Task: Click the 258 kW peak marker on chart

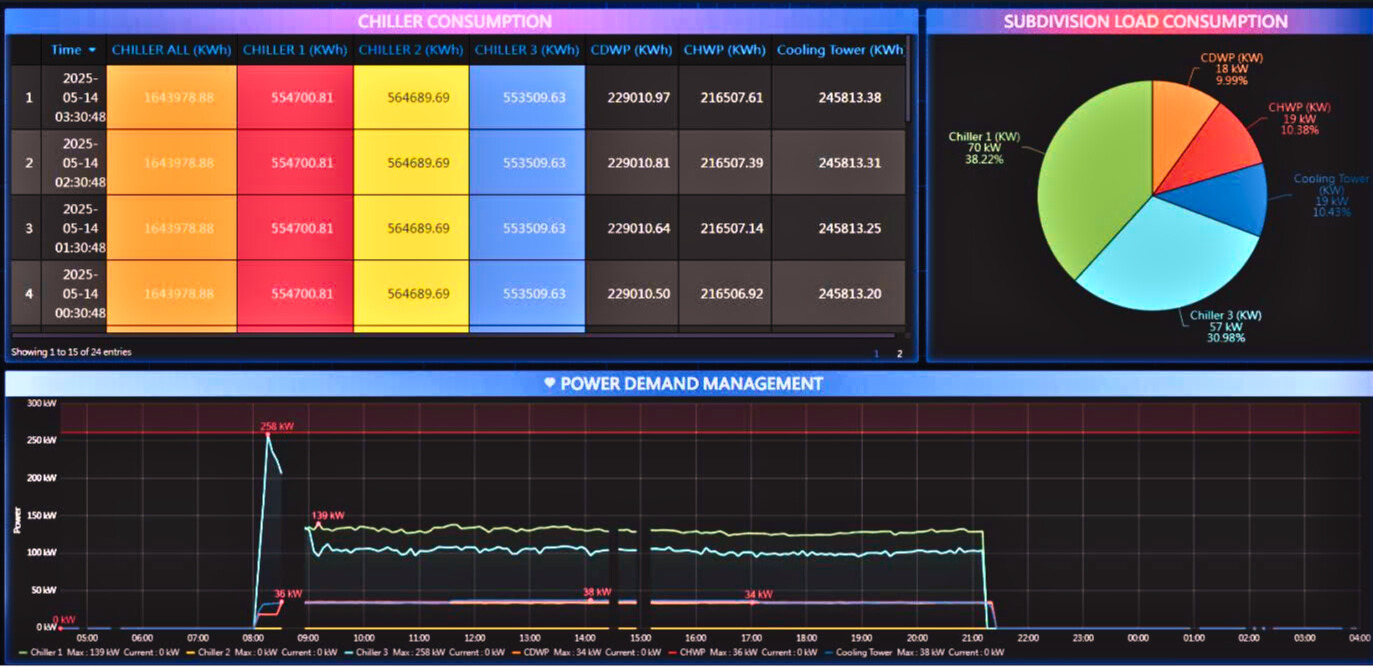Action: pos(268,436)
